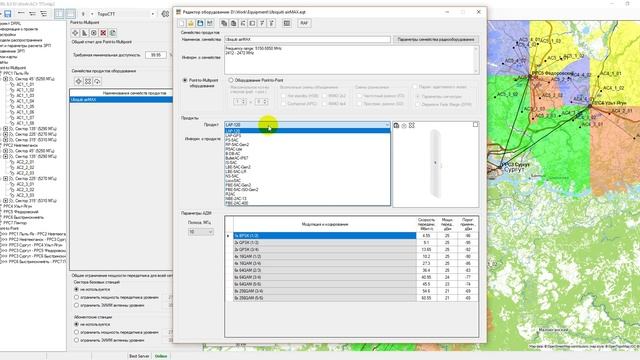Click the green export icon in Point-to-Multipoint panel
Image resolution: width=640 pixels, height=360 pixels.
click(x=112, y=33)
